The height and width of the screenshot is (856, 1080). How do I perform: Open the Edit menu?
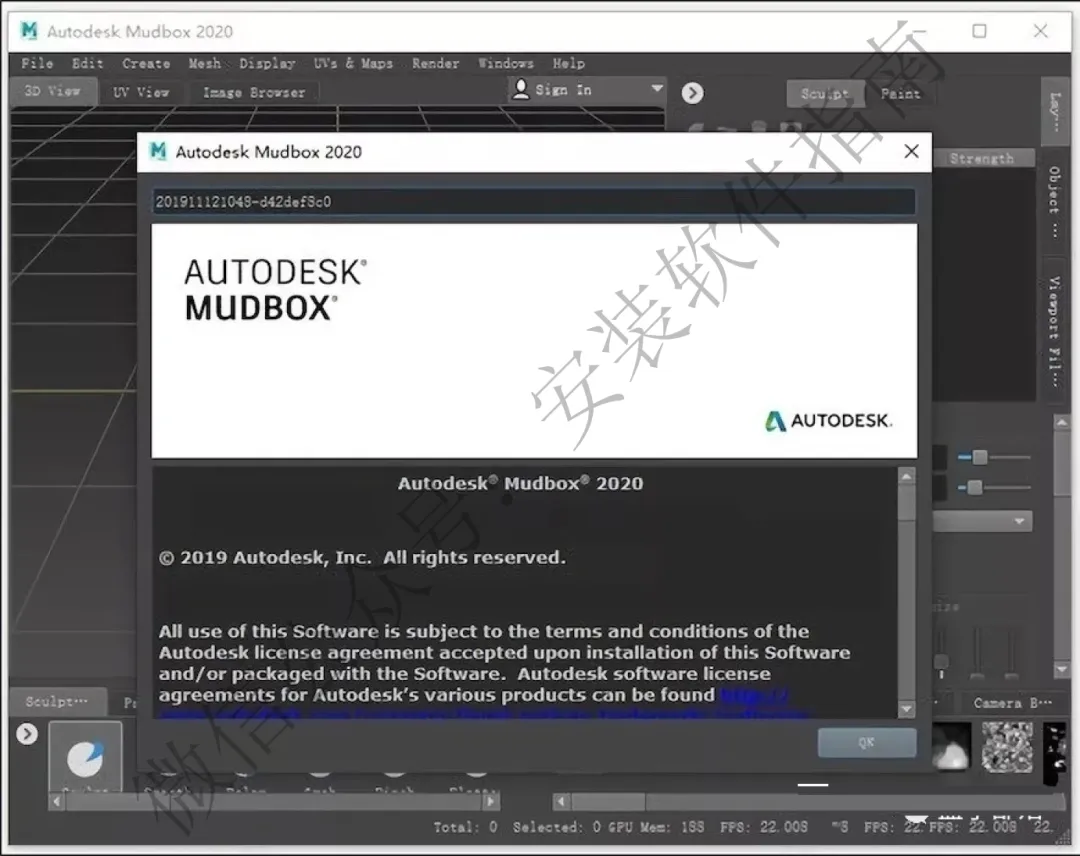(87, 63)
